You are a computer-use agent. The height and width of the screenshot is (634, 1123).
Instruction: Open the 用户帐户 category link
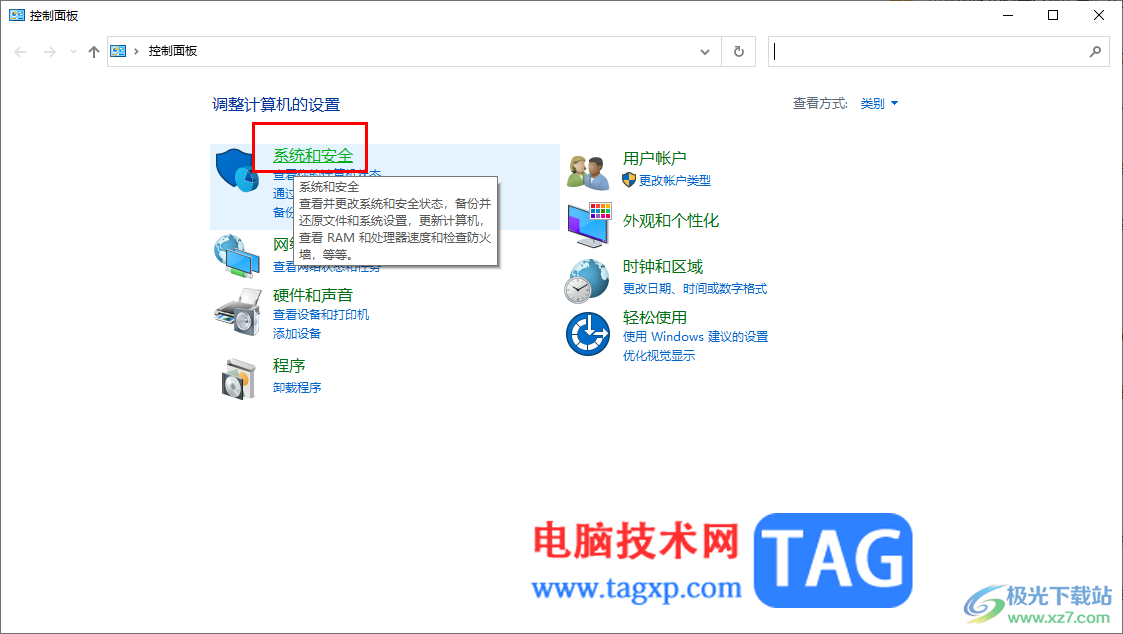tap(655, 158)
